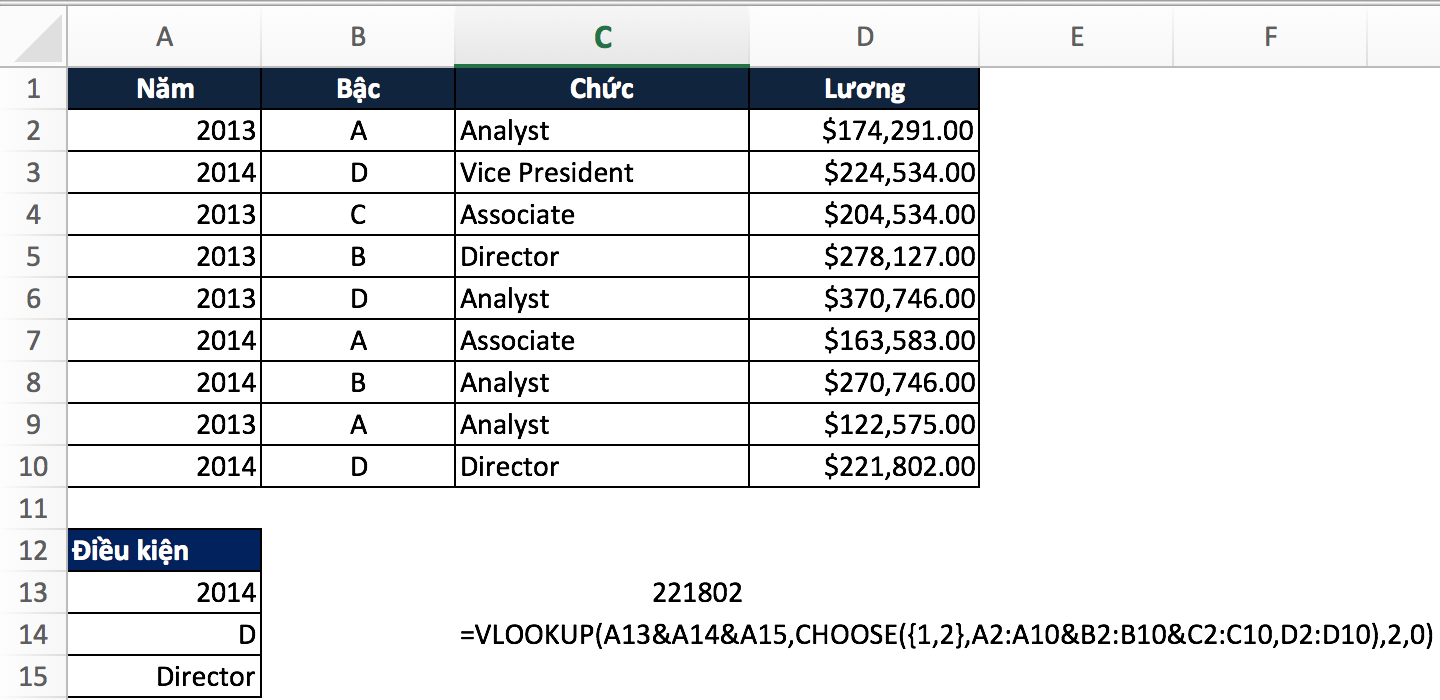Select the column F header
The image size is (1440, 700).
(1270, 38)
